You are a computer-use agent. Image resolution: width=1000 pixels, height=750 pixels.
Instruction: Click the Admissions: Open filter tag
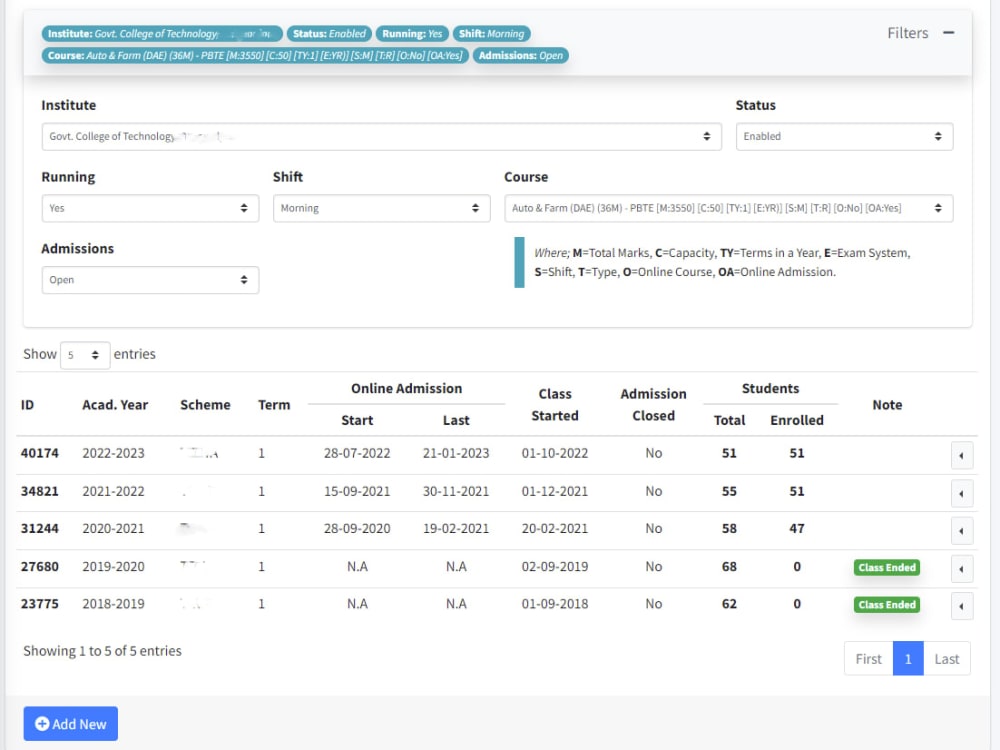point(520,55)
